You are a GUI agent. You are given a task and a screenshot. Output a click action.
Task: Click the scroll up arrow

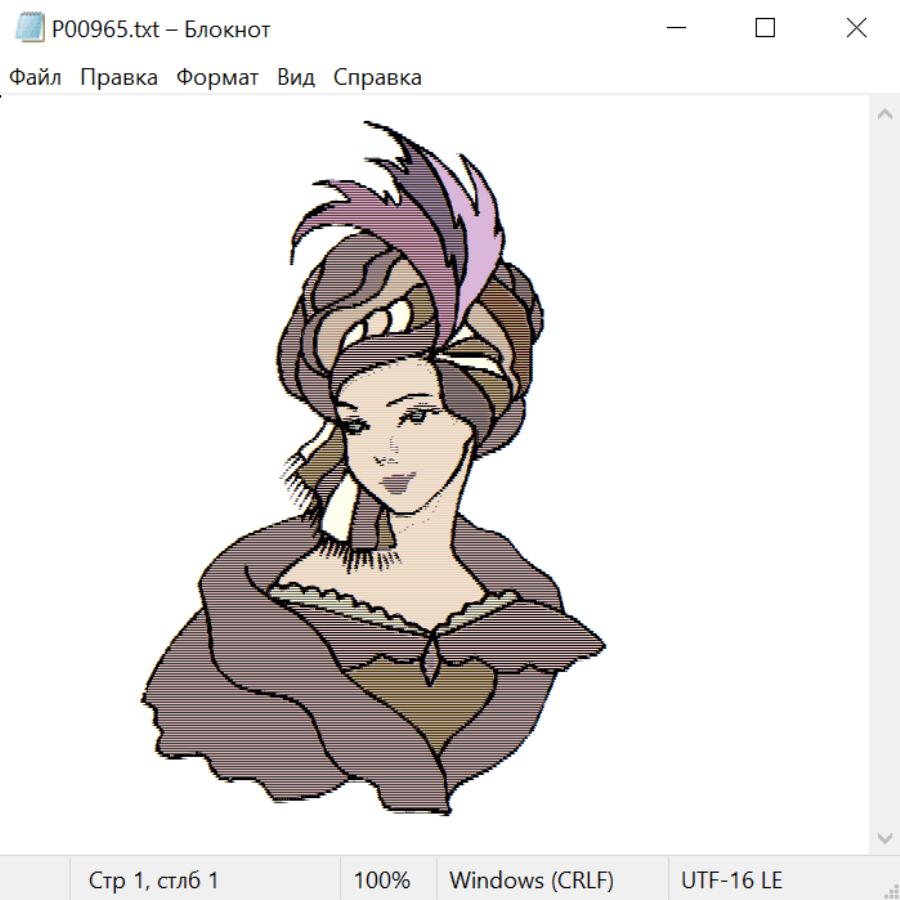pyautogui.click(x=884, y=115)
